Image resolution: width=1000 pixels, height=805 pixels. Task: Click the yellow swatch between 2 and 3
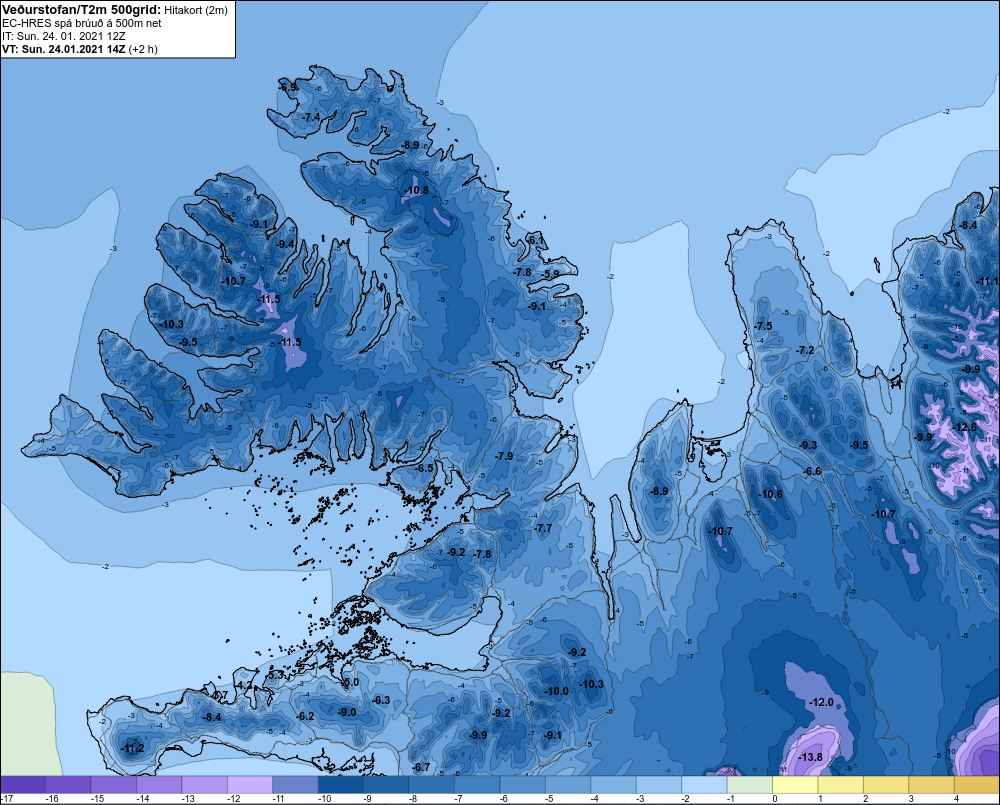[x=886, y=785]
